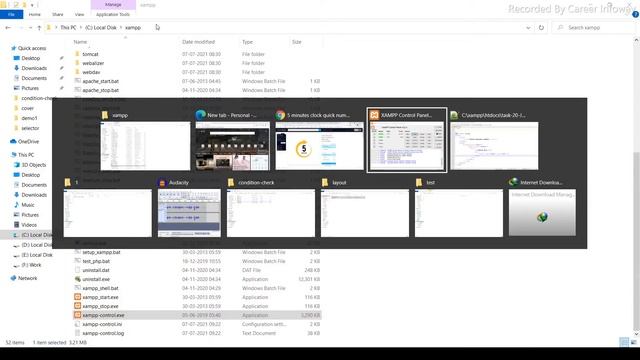This screenshot has height=360, width=640.
Task: Click the XAMPP icon in switcher title
Action: [x=374, y=115]
